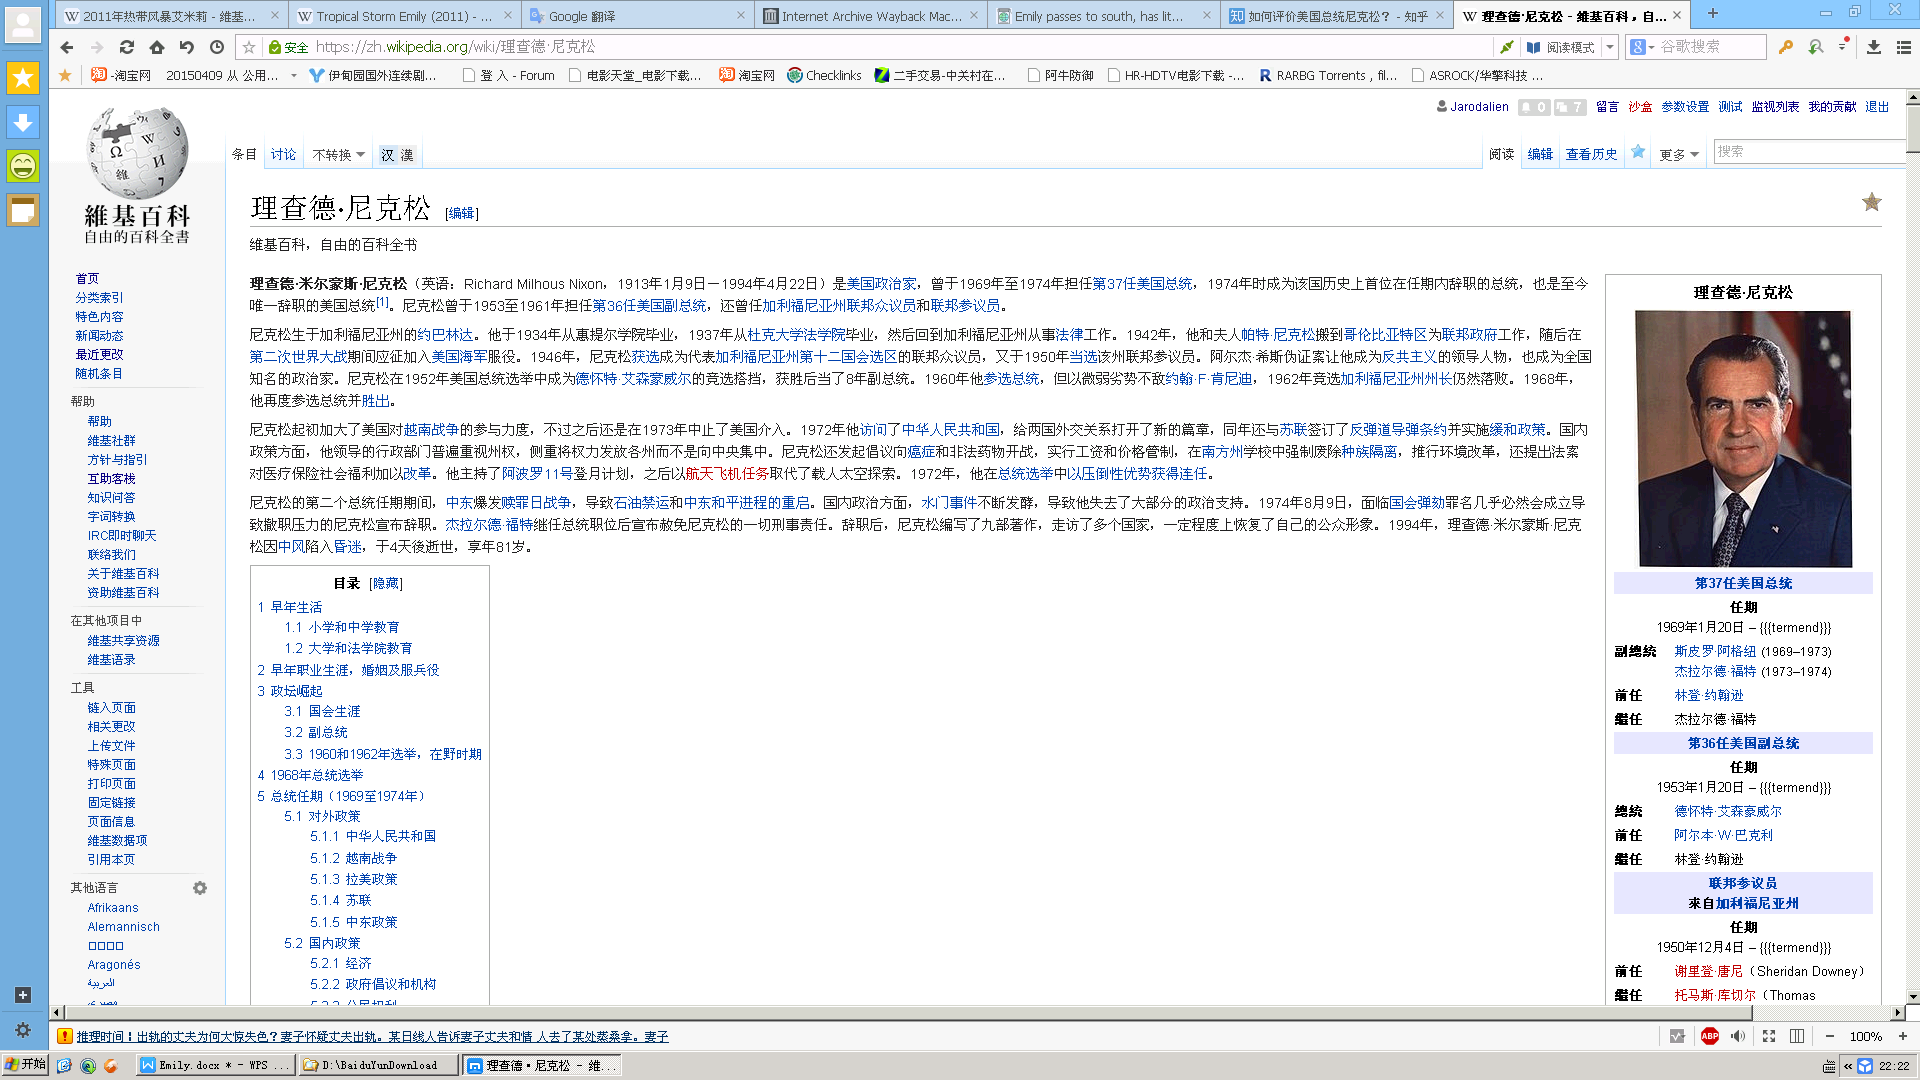Image resolution: width=1920 pixels, height=1080 pixels.
Task: Reload the current page
Action: pyautogui.click(x=127, y=47)
